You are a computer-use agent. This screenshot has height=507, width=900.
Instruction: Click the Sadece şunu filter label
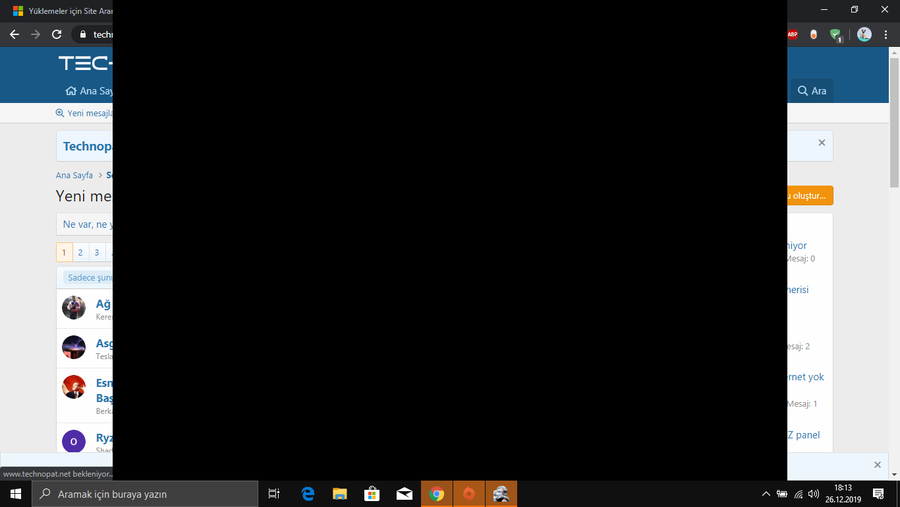point(89,277)
